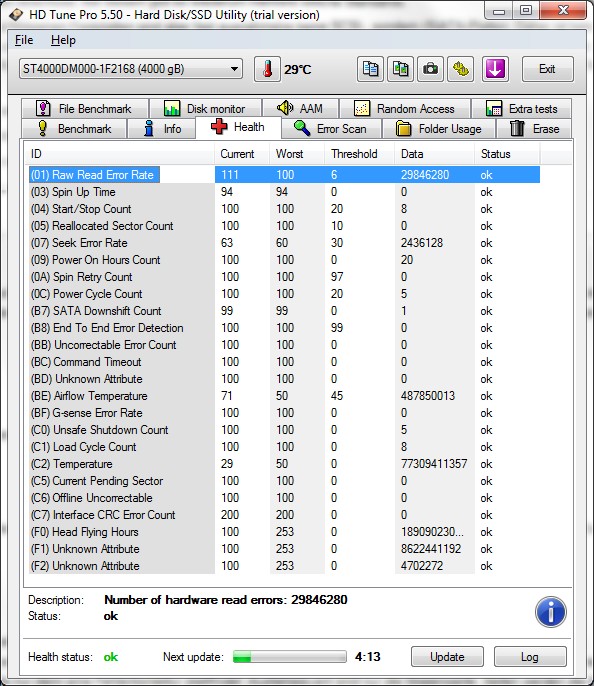This screenshot has width=594, height=686.
Task: Switch to the AAM tab
Action: tap(300, 108)
